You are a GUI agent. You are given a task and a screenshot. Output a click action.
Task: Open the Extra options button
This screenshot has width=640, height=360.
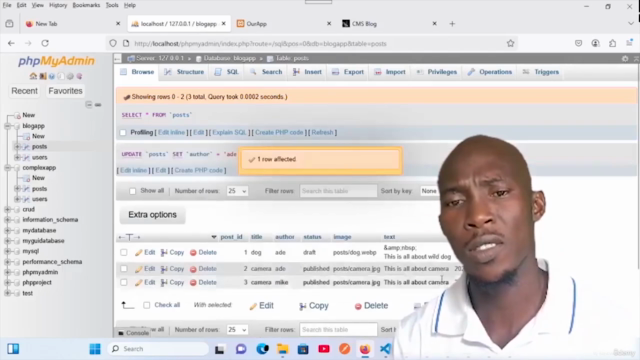coord(152,215)
